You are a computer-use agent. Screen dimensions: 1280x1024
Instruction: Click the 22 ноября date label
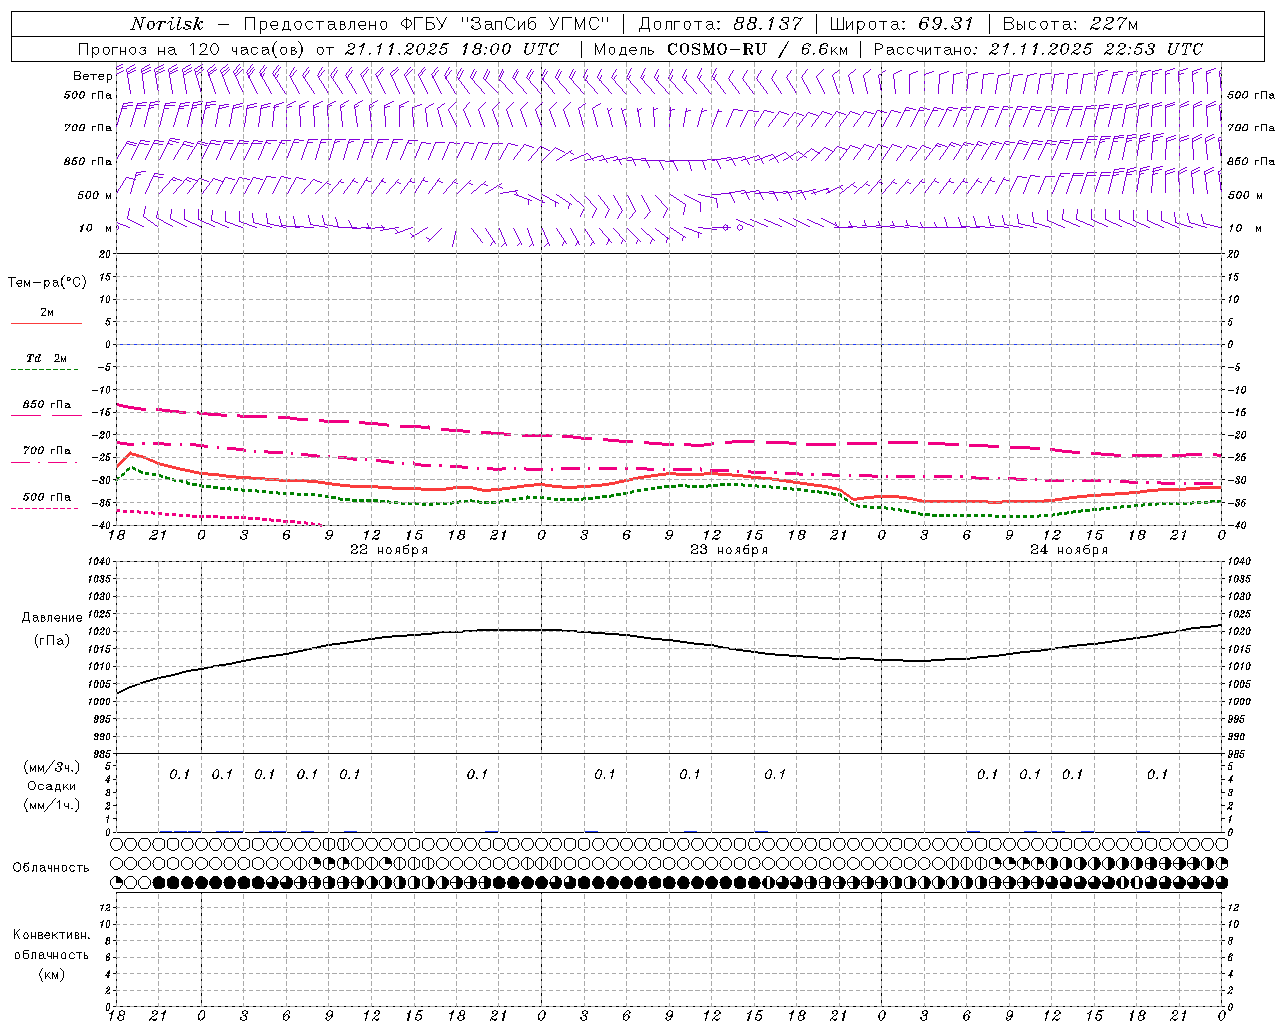(x=388, y=550)
